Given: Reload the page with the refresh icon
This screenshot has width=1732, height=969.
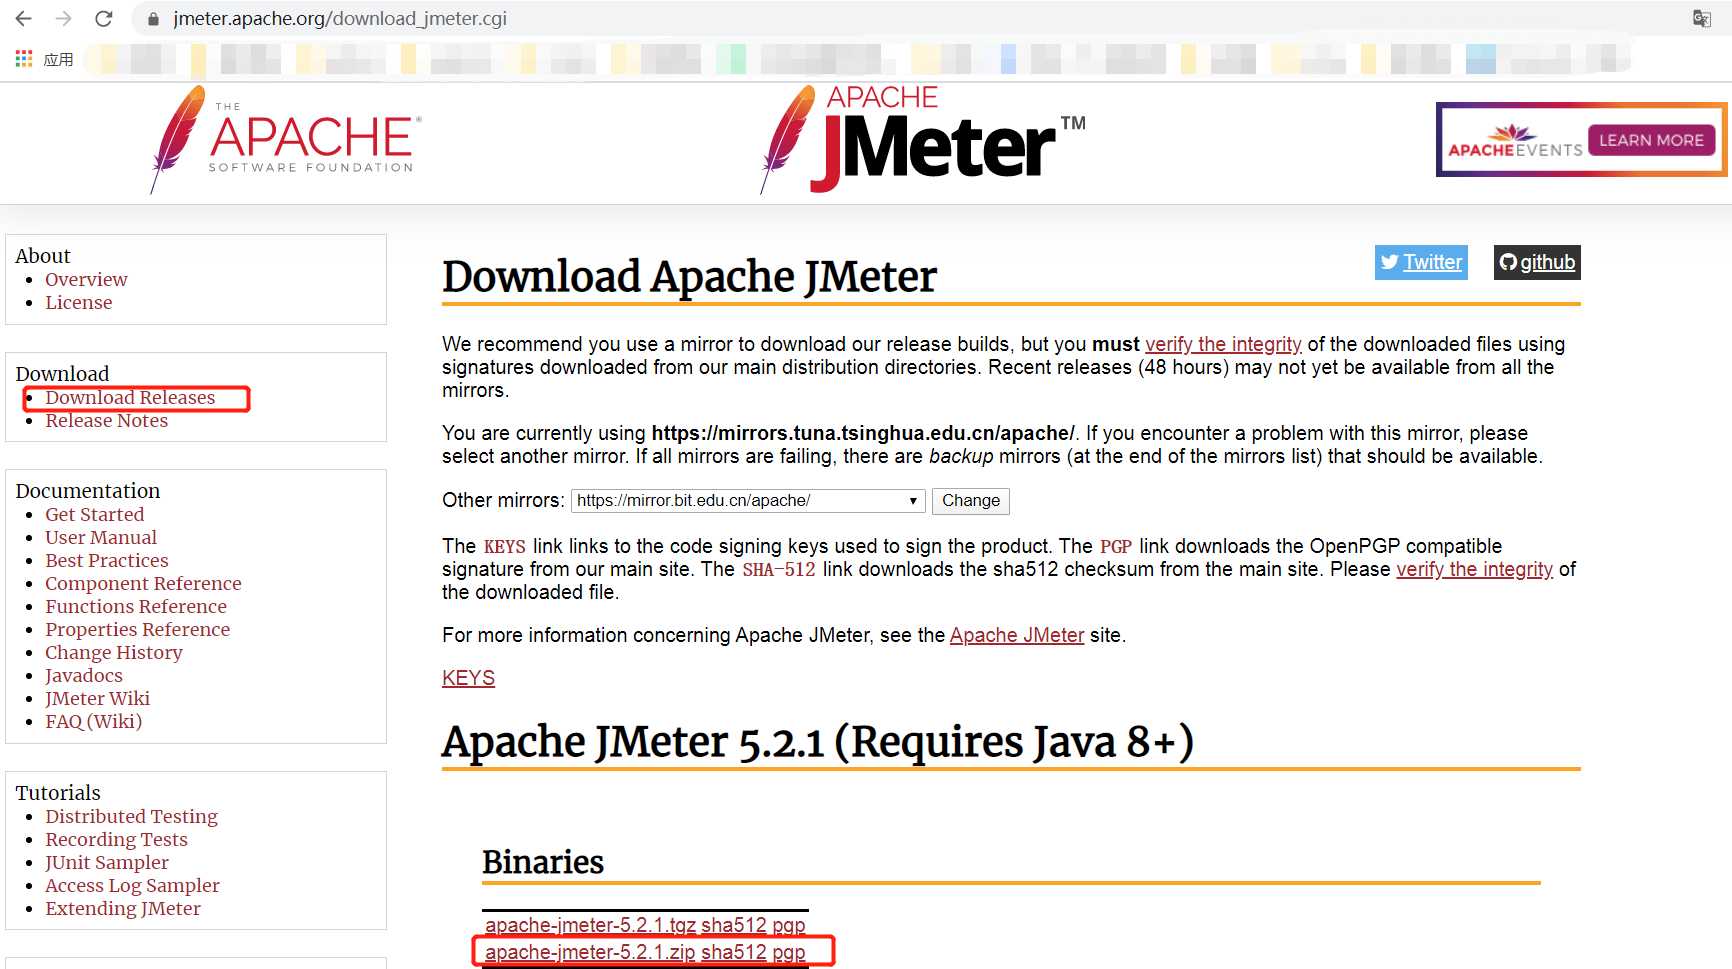Looking at the screenshot, I should tap(104, 19).
